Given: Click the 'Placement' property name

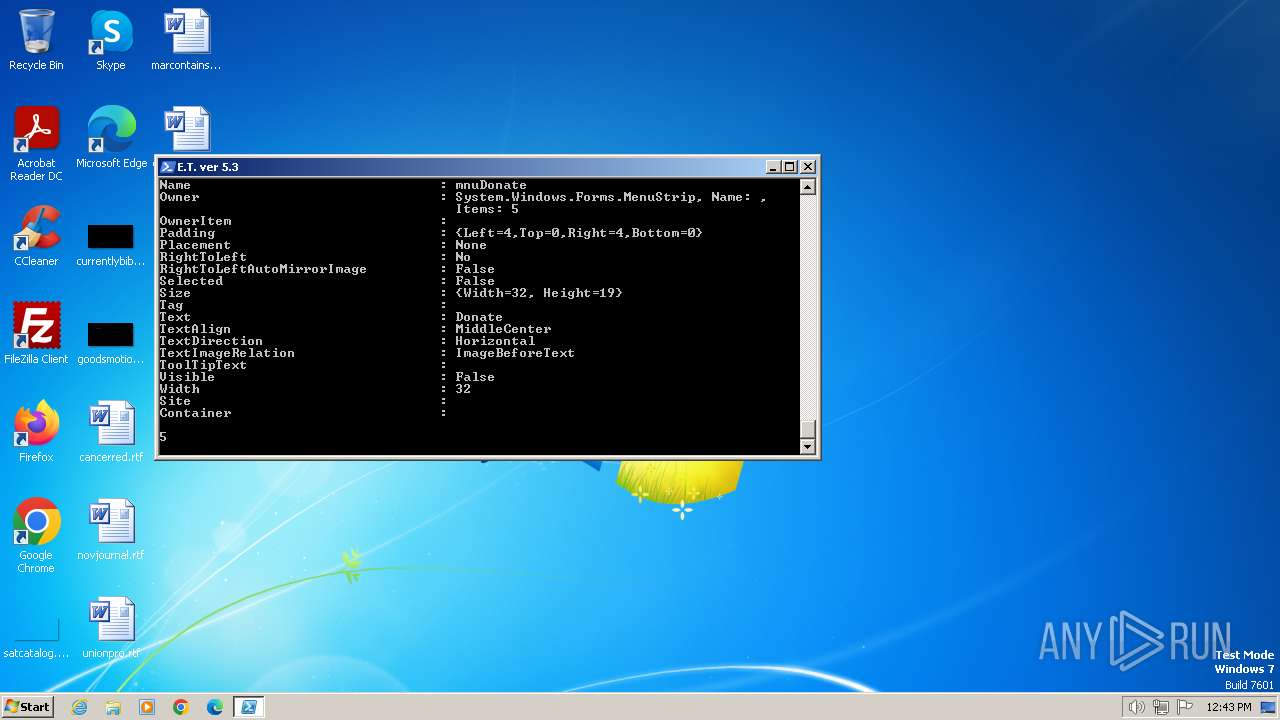Looking at the screenshot, I should pyautogui.click(x=195, y=245).
